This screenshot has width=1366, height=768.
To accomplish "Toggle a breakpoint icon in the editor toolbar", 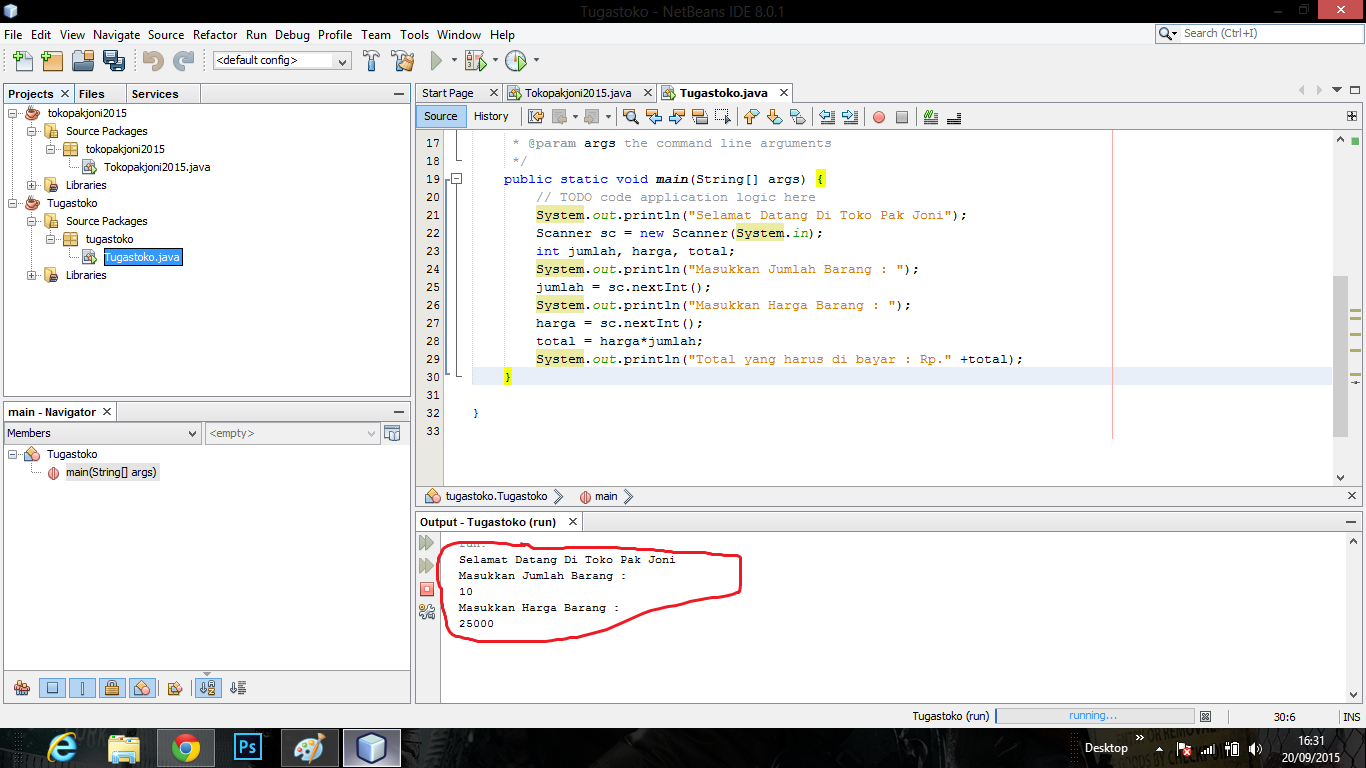I will click(878, 117).
